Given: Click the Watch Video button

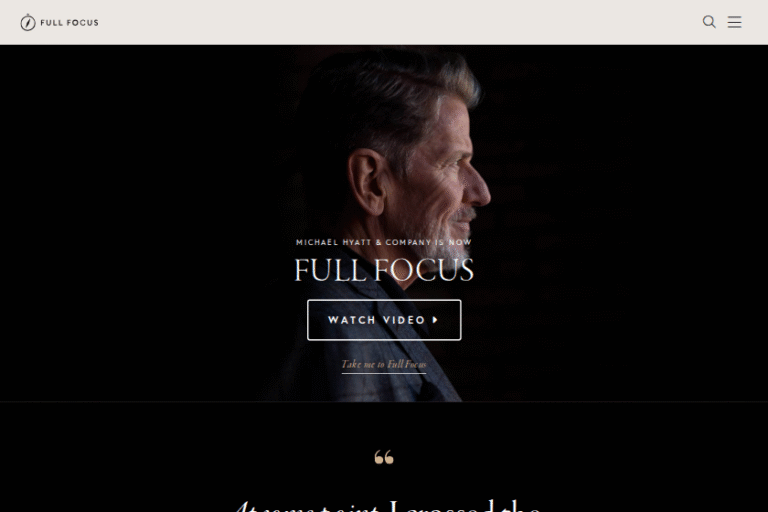Looking at the screenshot, I should (x=384, y=320).
